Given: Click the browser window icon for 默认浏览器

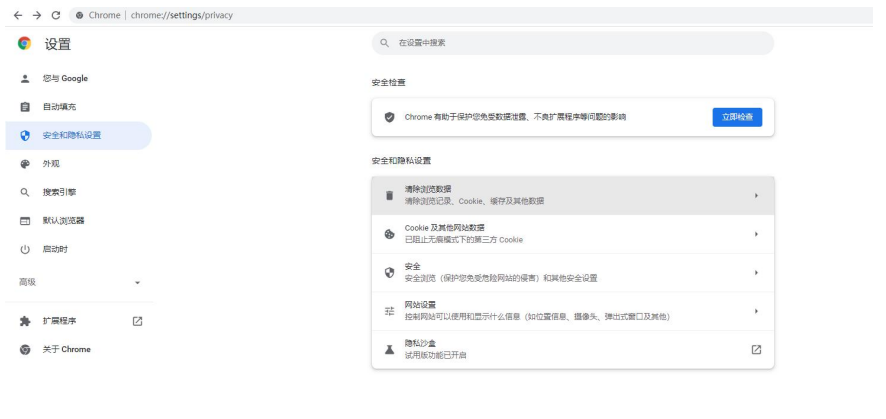Looking at the screenshot, I should pos(25,221).
